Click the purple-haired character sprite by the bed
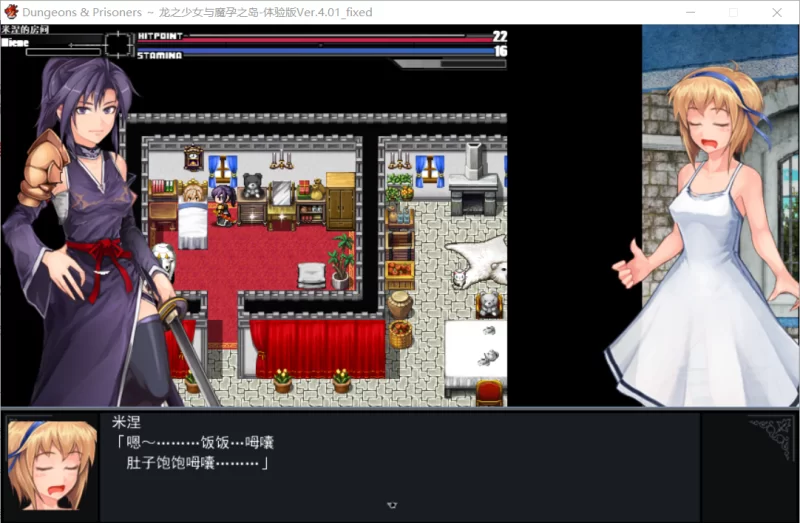 coord(223,205)
